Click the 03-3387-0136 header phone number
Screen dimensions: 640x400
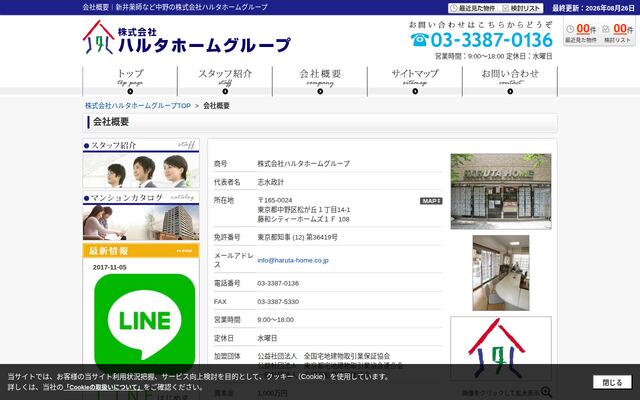pos(481,40)
